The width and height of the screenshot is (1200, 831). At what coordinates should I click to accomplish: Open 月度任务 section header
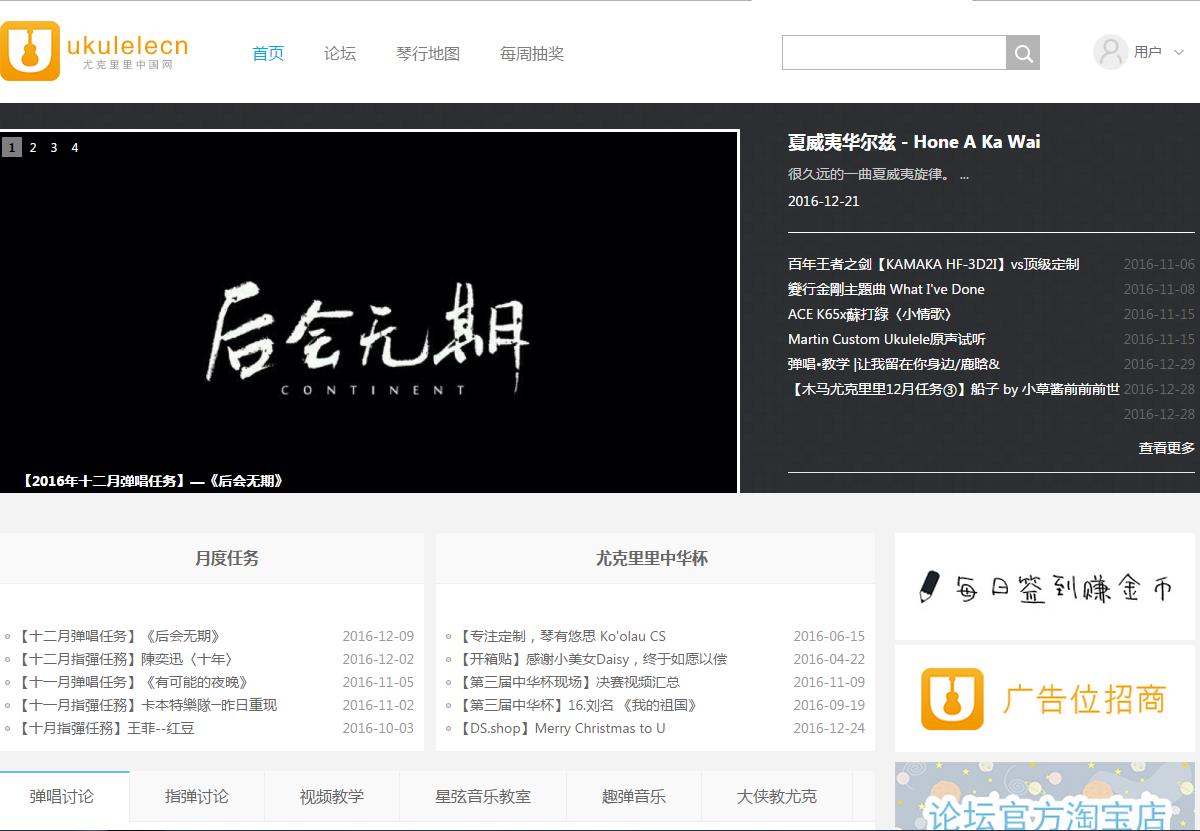(227, 558)
